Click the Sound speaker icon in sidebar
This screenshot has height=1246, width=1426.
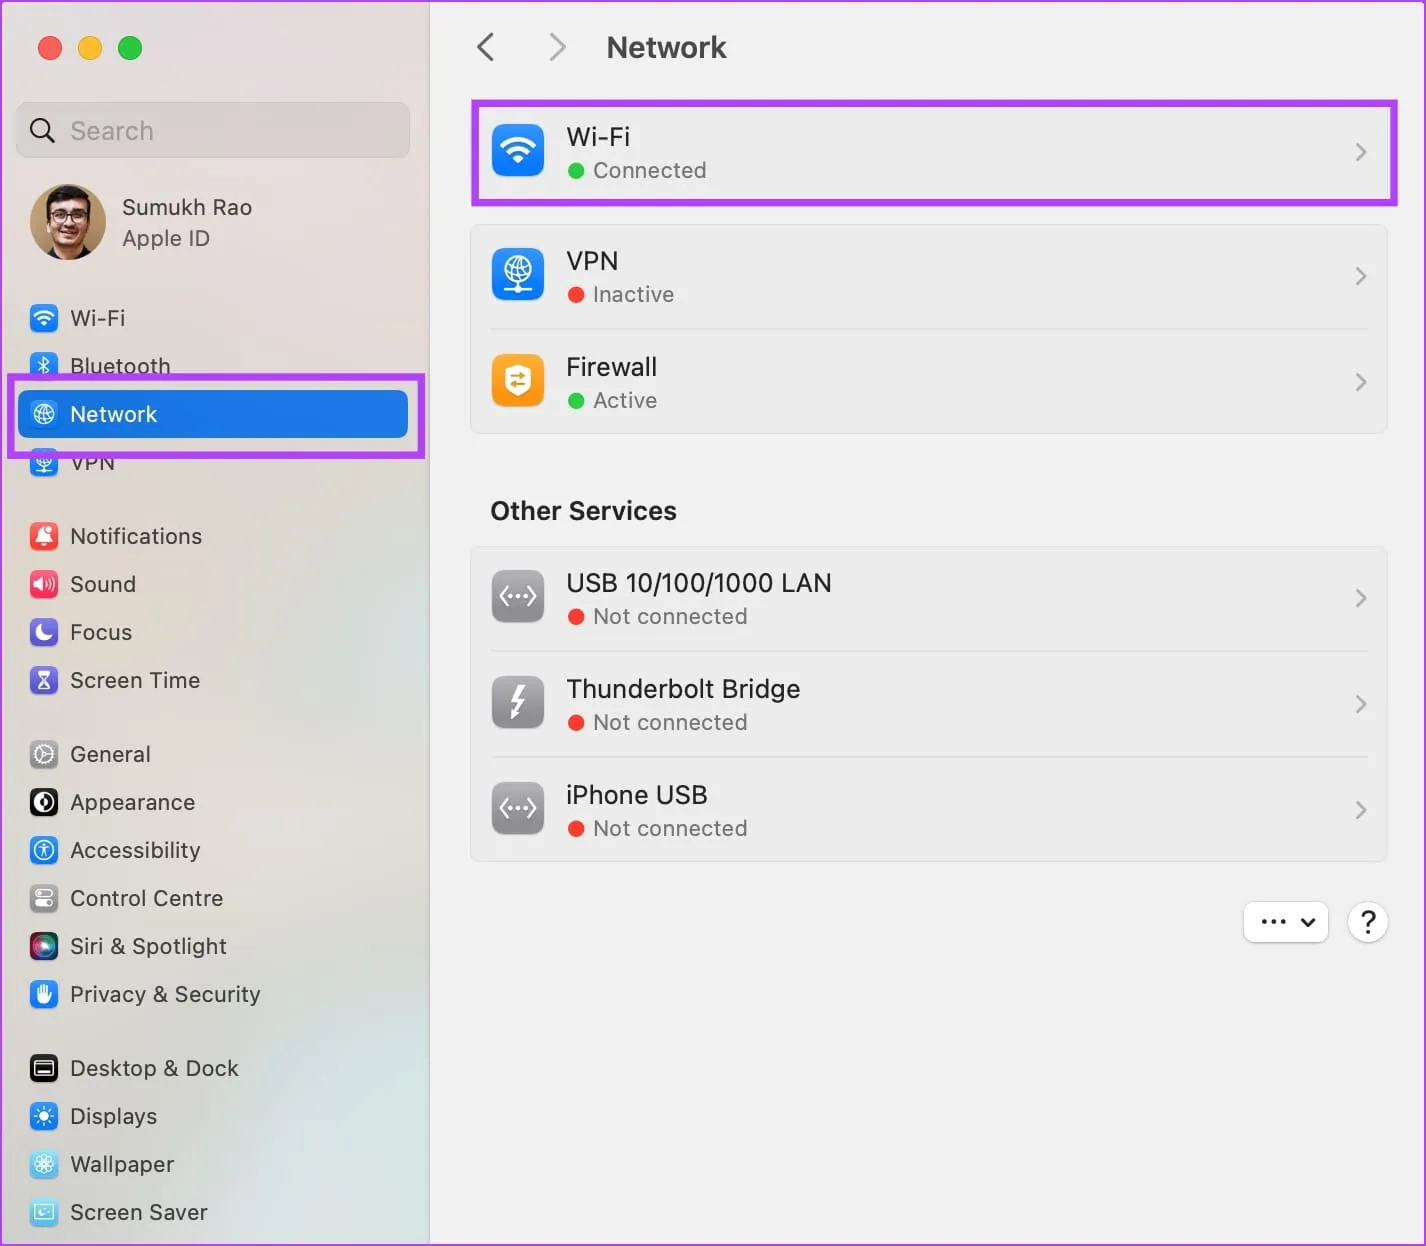(x=44, y=584)
